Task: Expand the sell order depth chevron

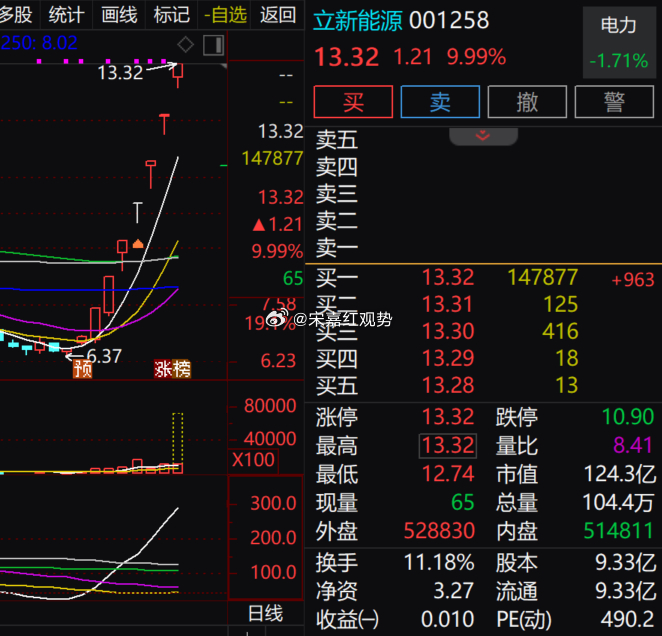Action: 483,136
